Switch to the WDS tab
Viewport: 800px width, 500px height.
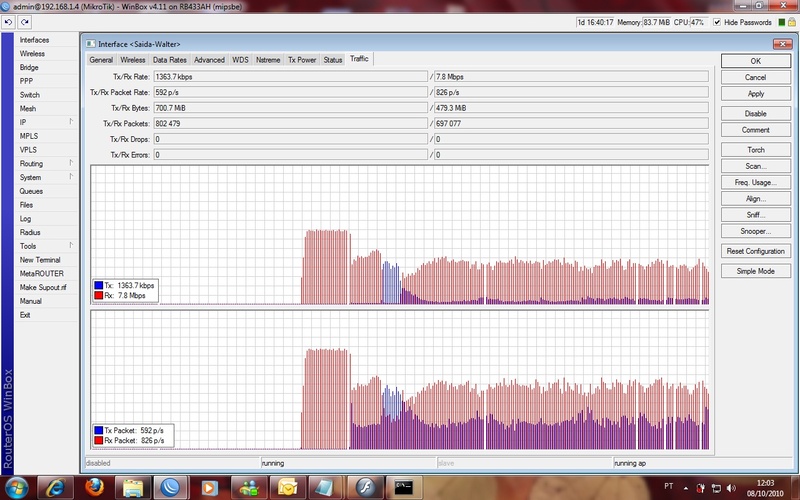tap(240, 60)
